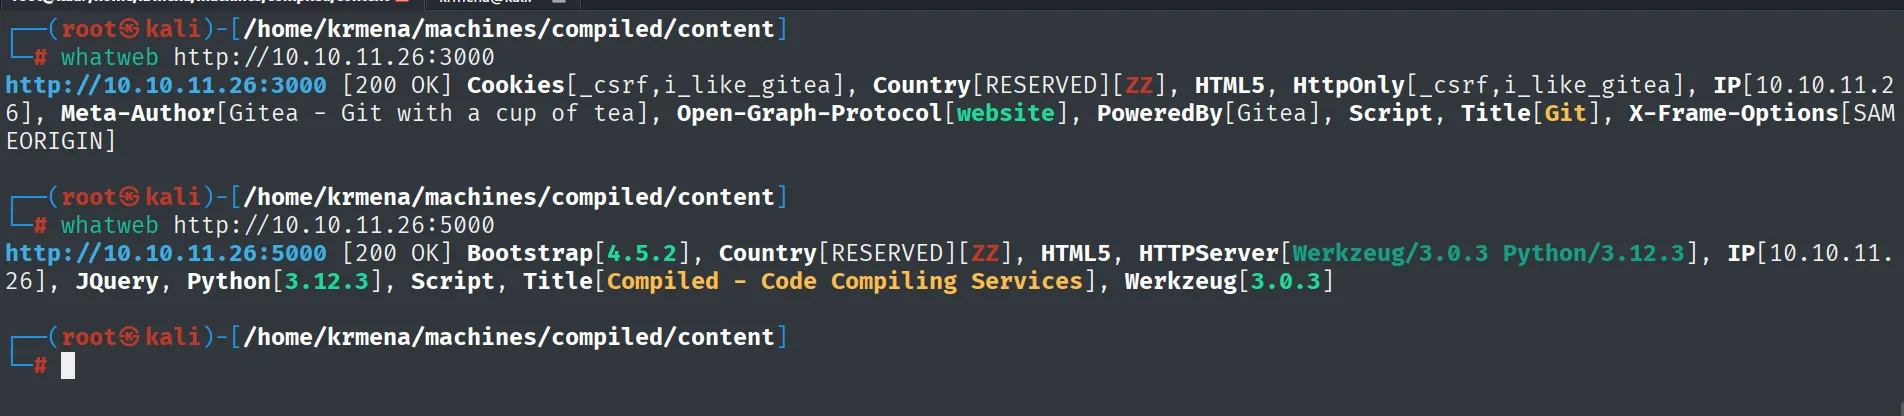Click the cursor block at the empty prompt
The height and width of the screenshot is (416, 1904).
[x=68, y=366]
